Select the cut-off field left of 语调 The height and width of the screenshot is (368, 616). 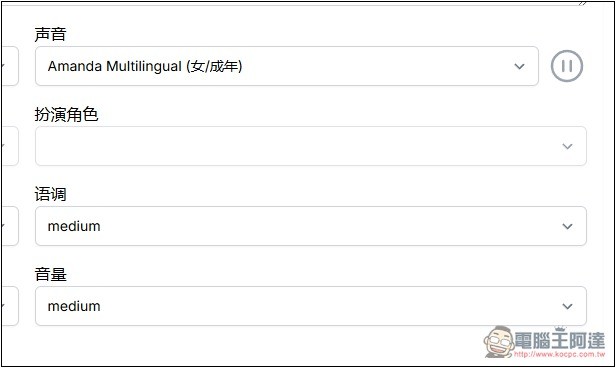coord(10,226)
